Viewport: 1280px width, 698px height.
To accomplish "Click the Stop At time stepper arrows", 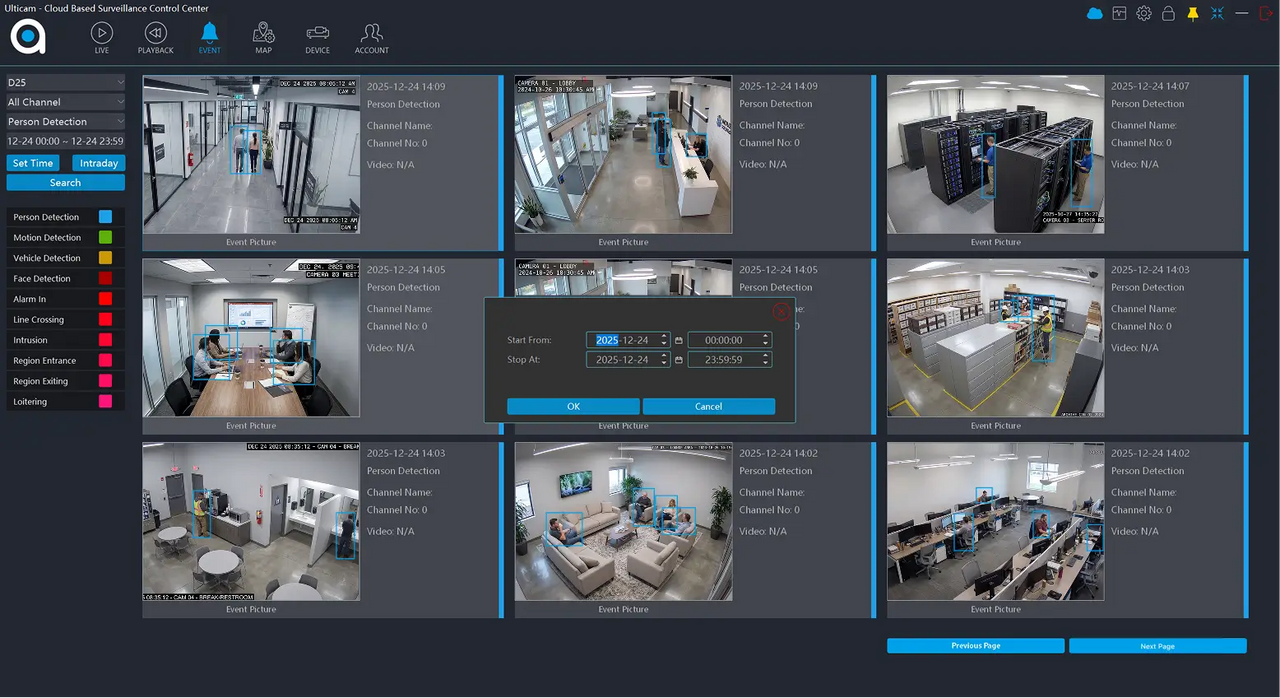I will tap(766, 359).
